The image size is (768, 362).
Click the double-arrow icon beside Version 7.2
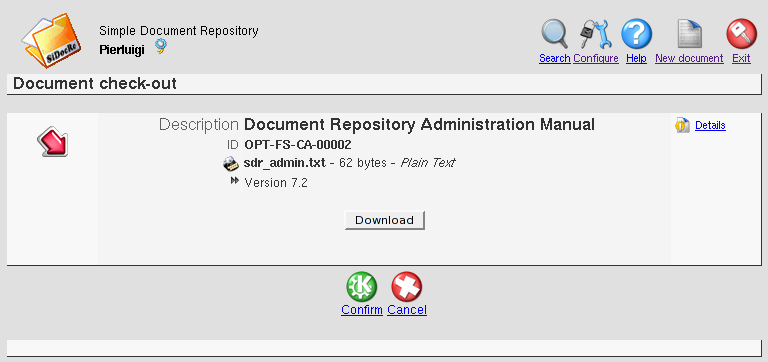point(235,181)
